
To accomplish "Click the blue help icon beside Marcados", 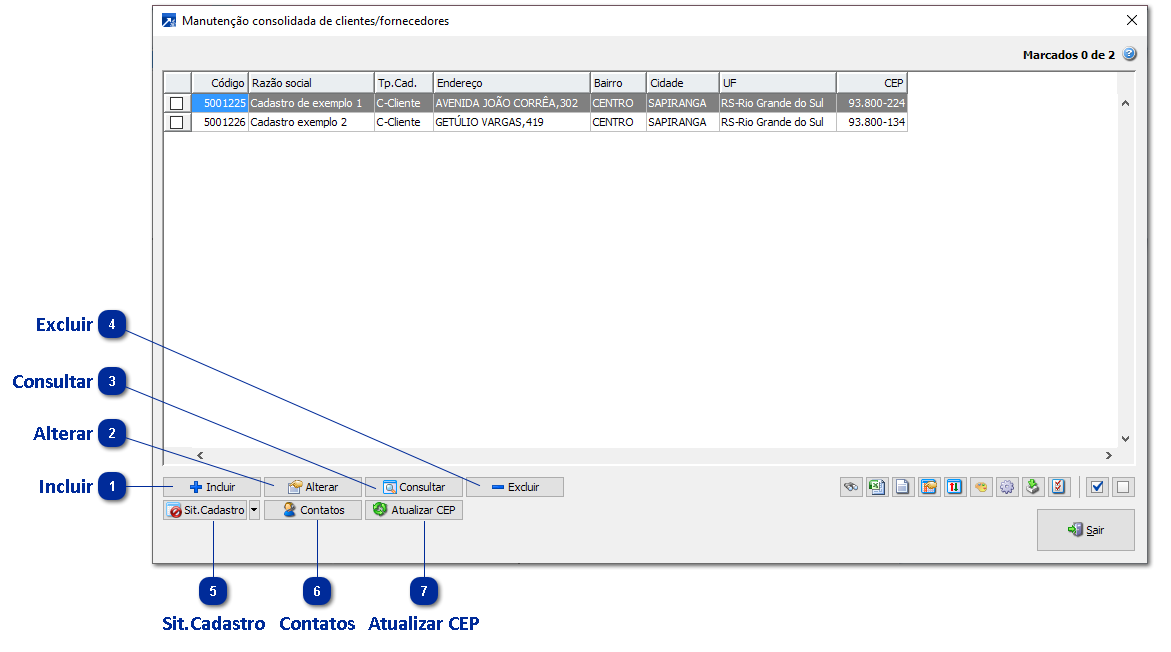I will 1129,54.
